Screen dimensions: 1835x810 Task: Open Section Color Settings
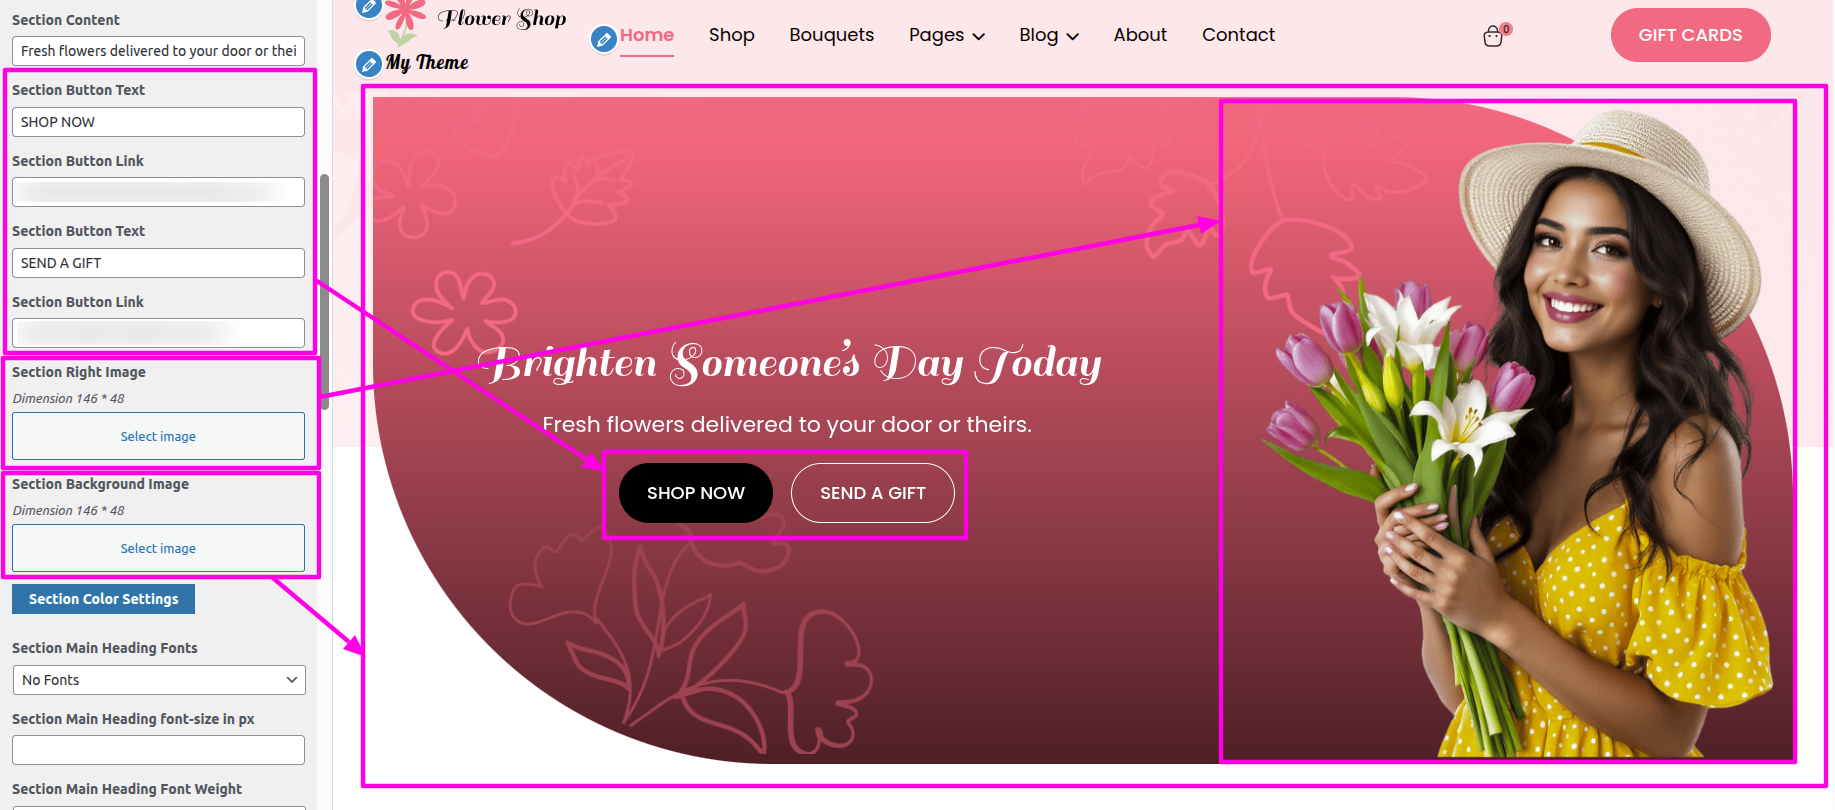coord(103,599)
